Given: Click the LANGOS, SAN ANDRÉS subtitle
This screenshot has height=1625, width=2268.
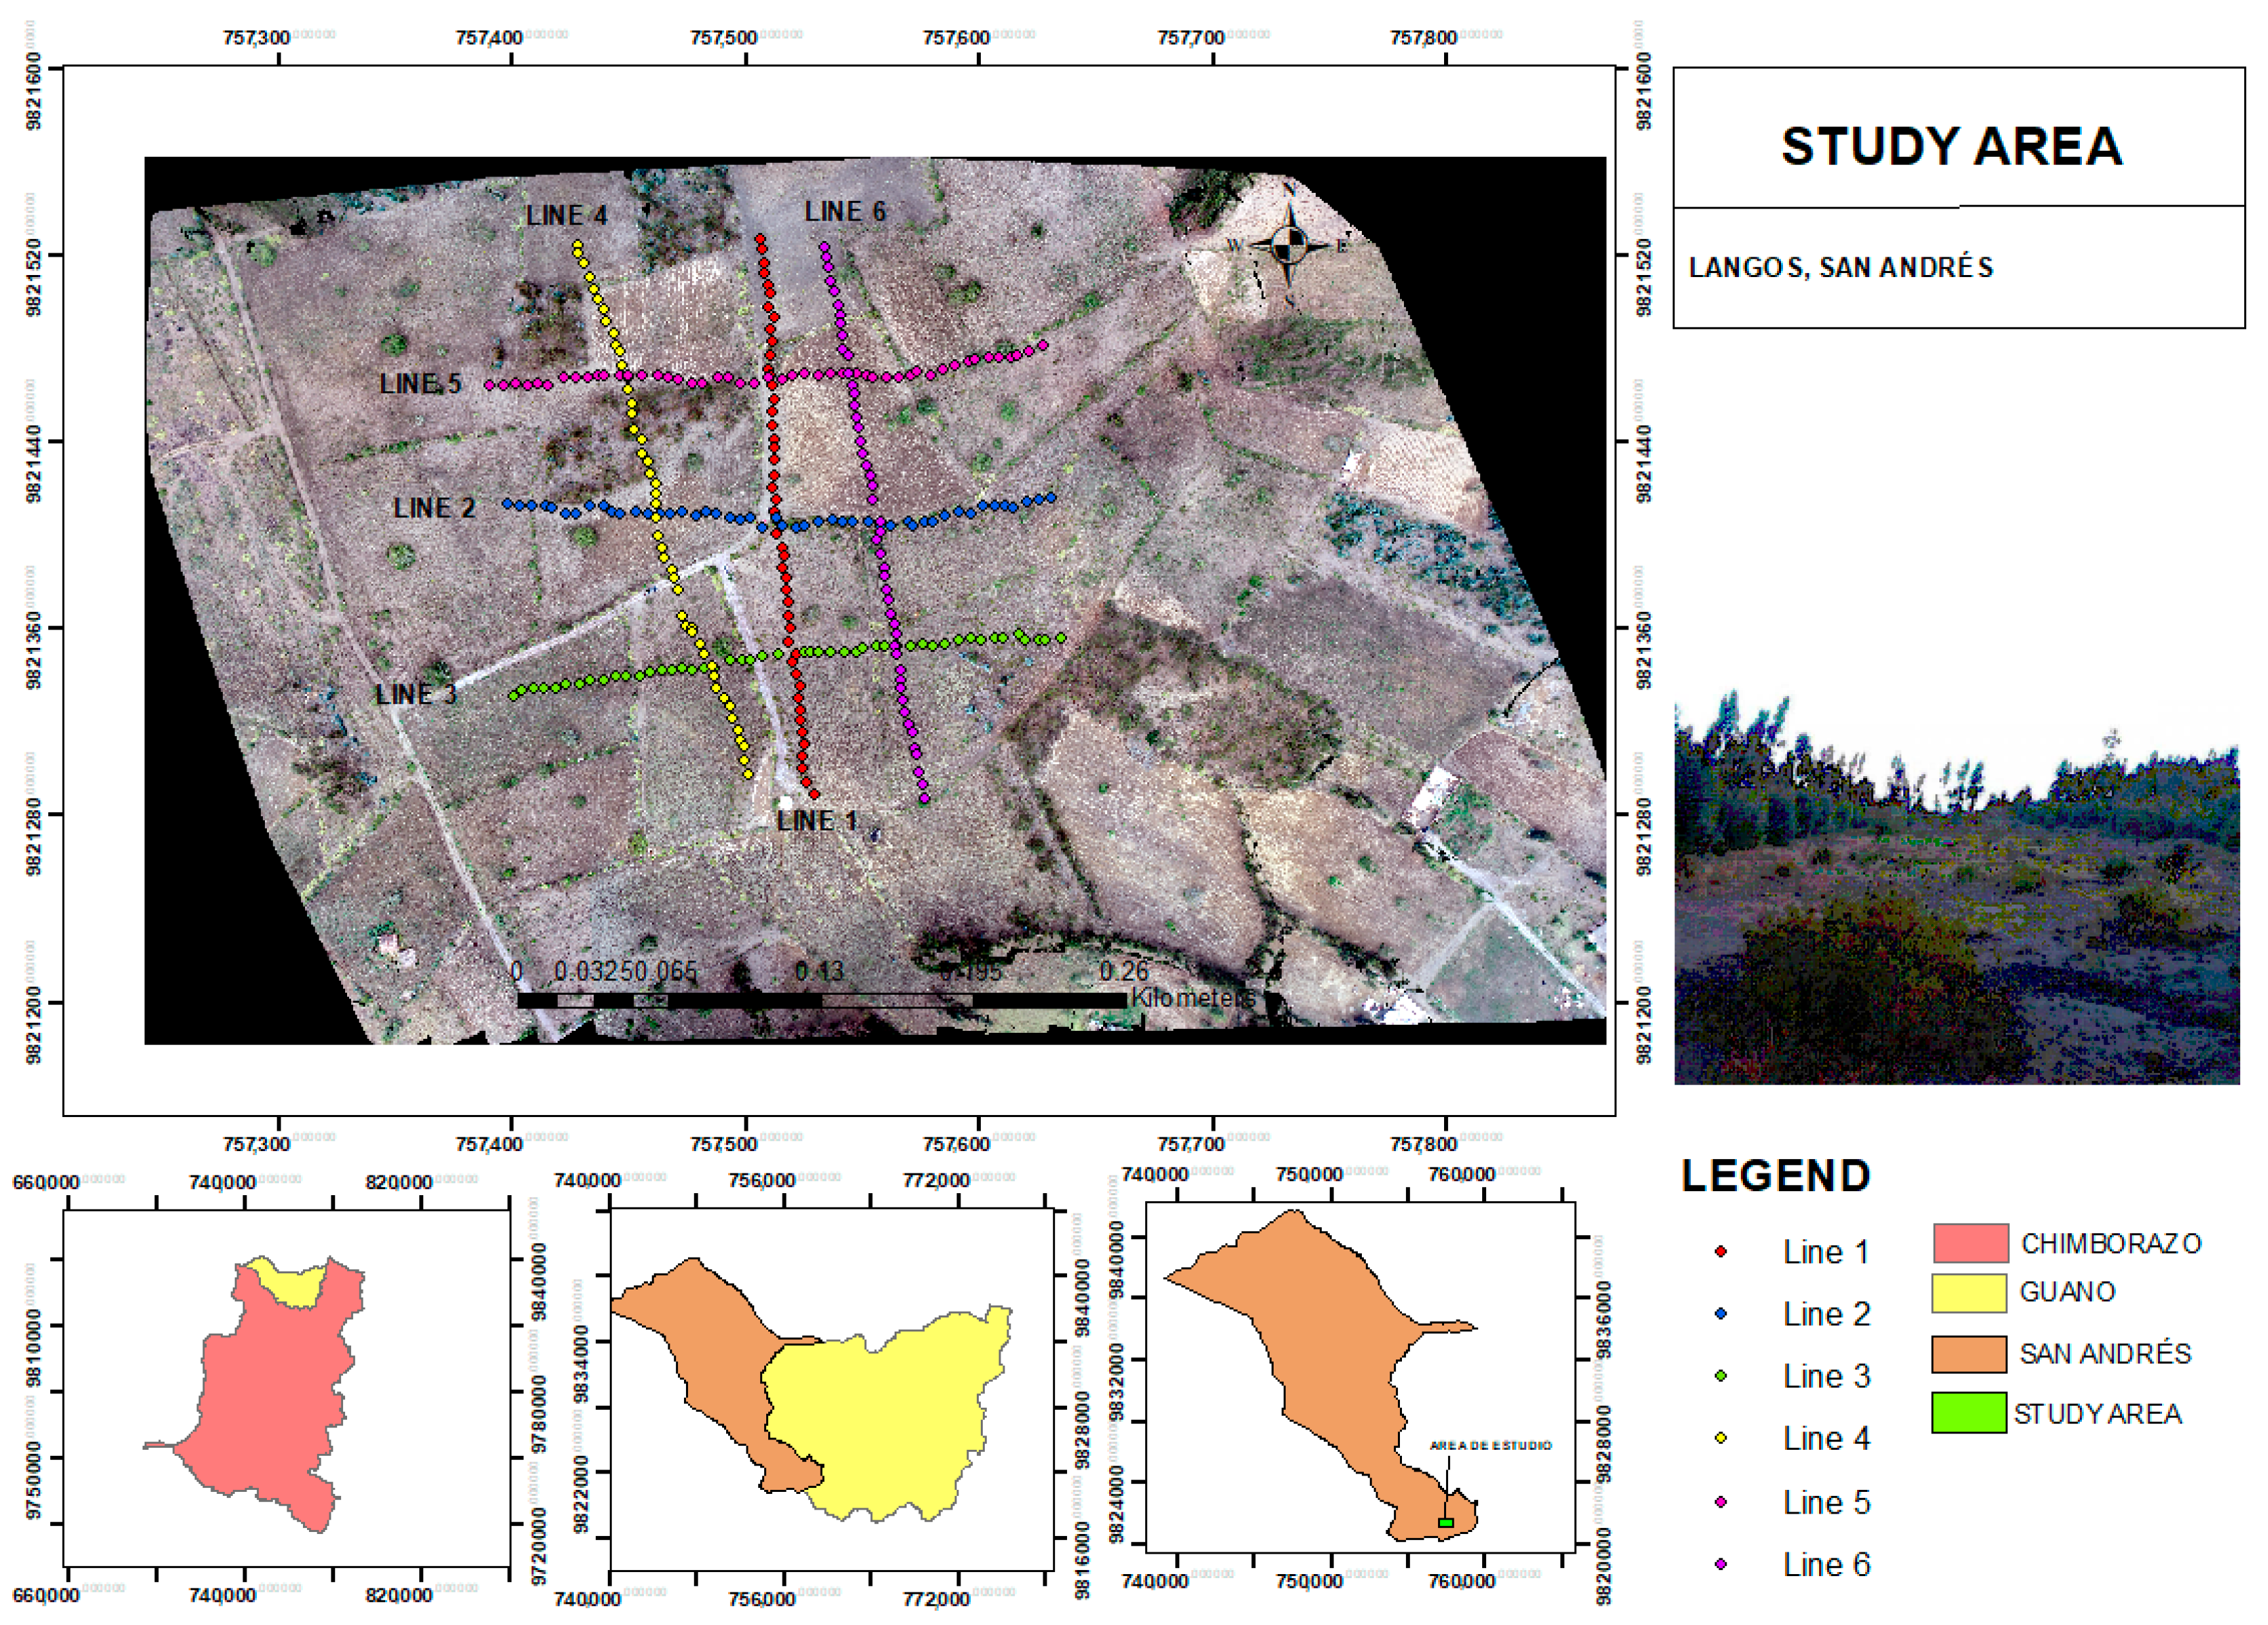Looking at the screenshot, I should point(1841,268).
